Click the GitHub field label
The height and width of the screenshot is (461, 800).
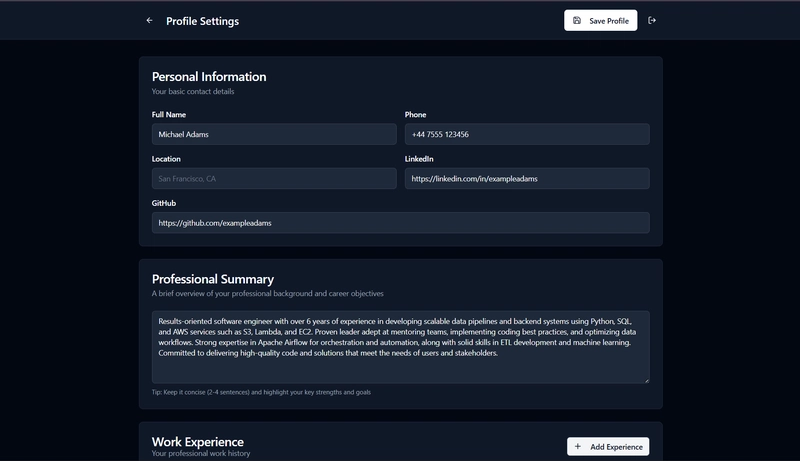coord(164,203)
